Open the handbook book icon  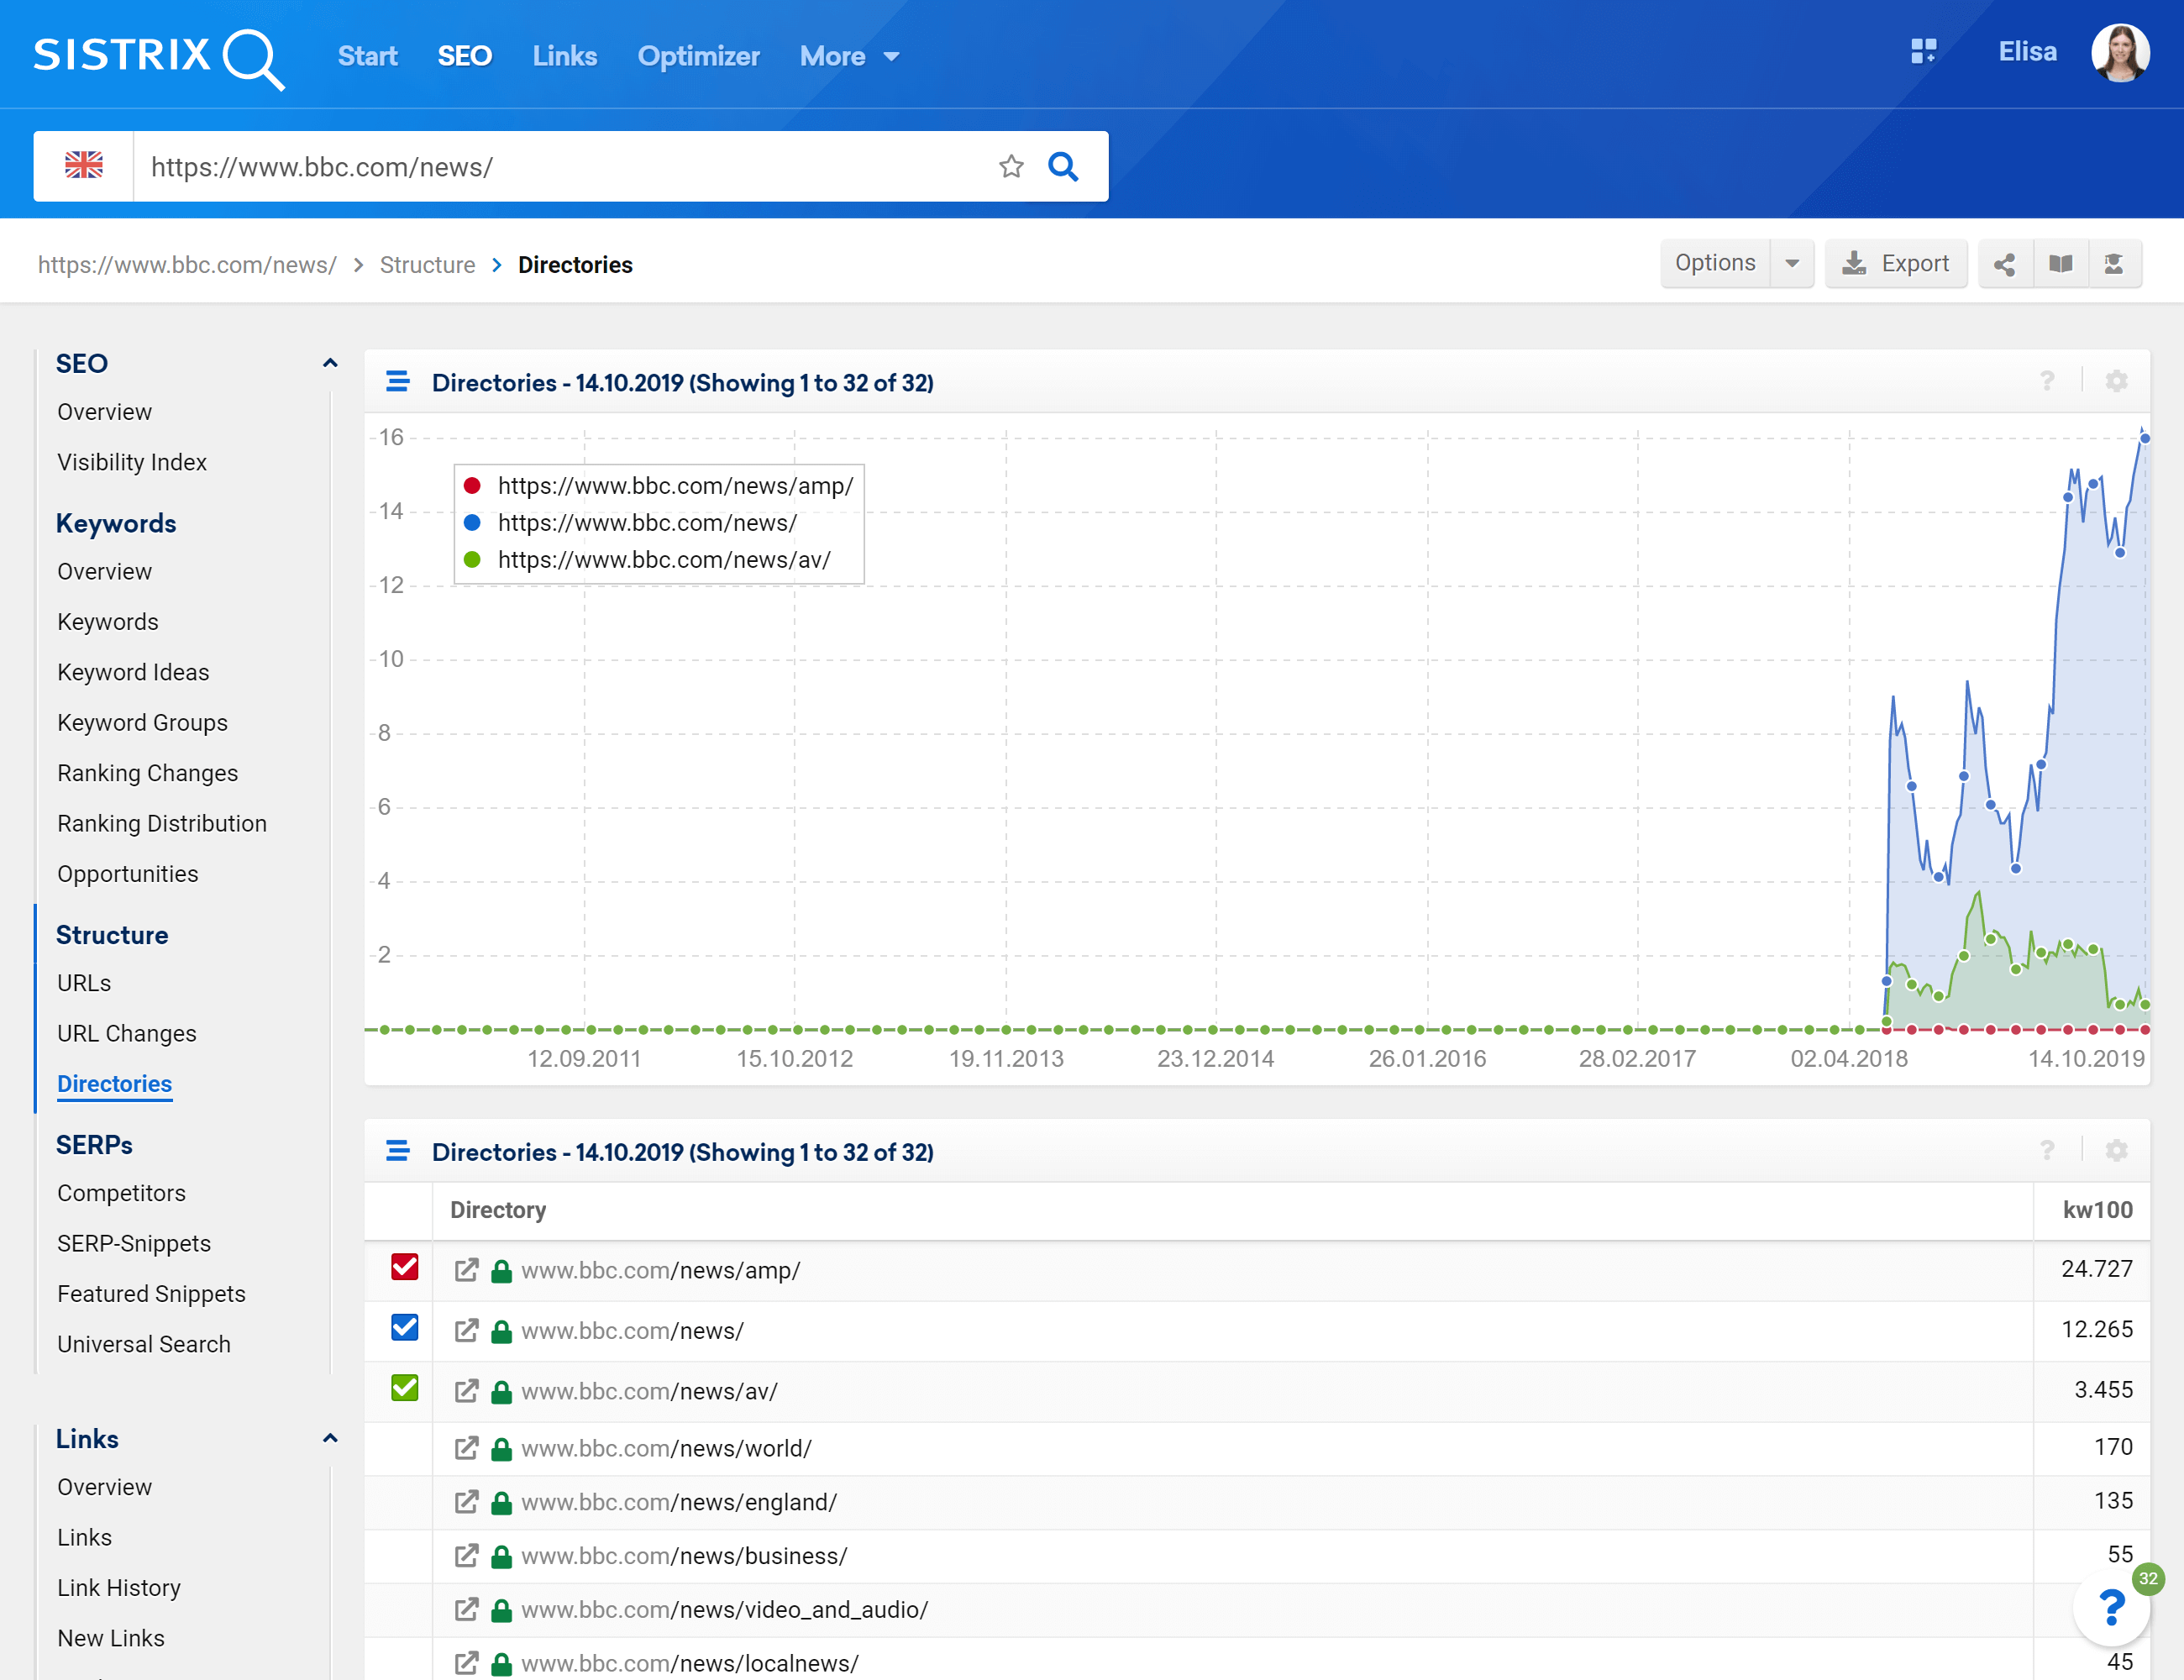point(2060,264)
